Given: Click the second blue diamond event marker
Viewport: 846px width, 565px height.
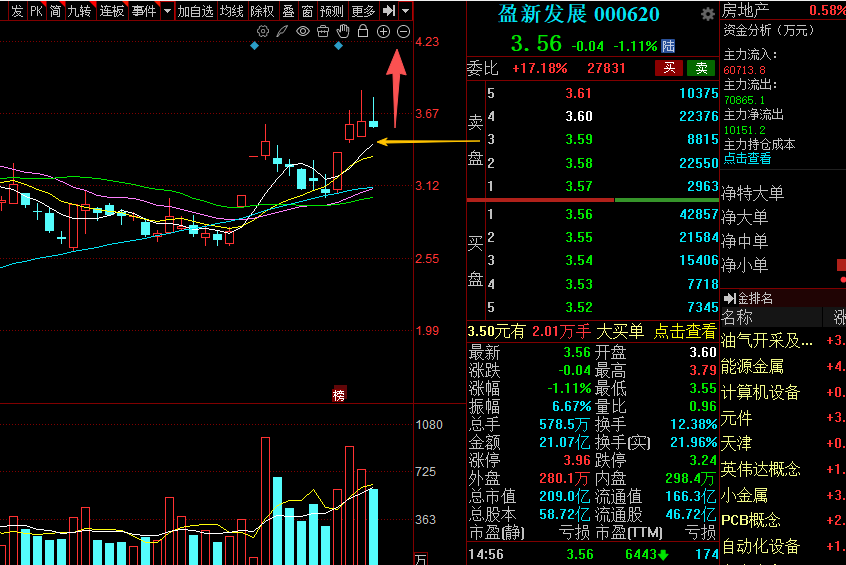Looking at the screenshot, I should 338,46.
